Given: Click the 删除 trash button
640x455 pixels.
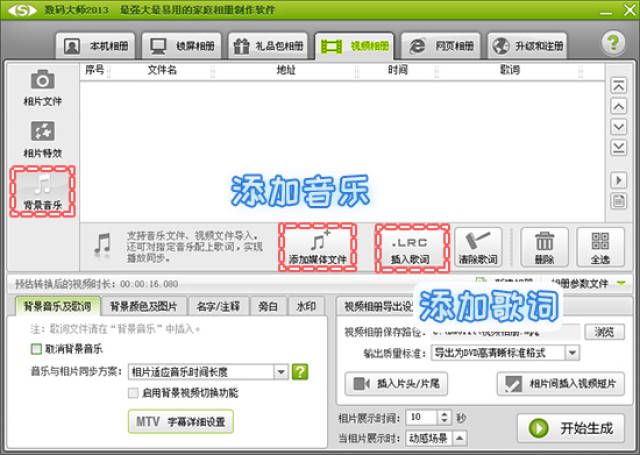Looking at the screenshot, I should click(544, 247).
